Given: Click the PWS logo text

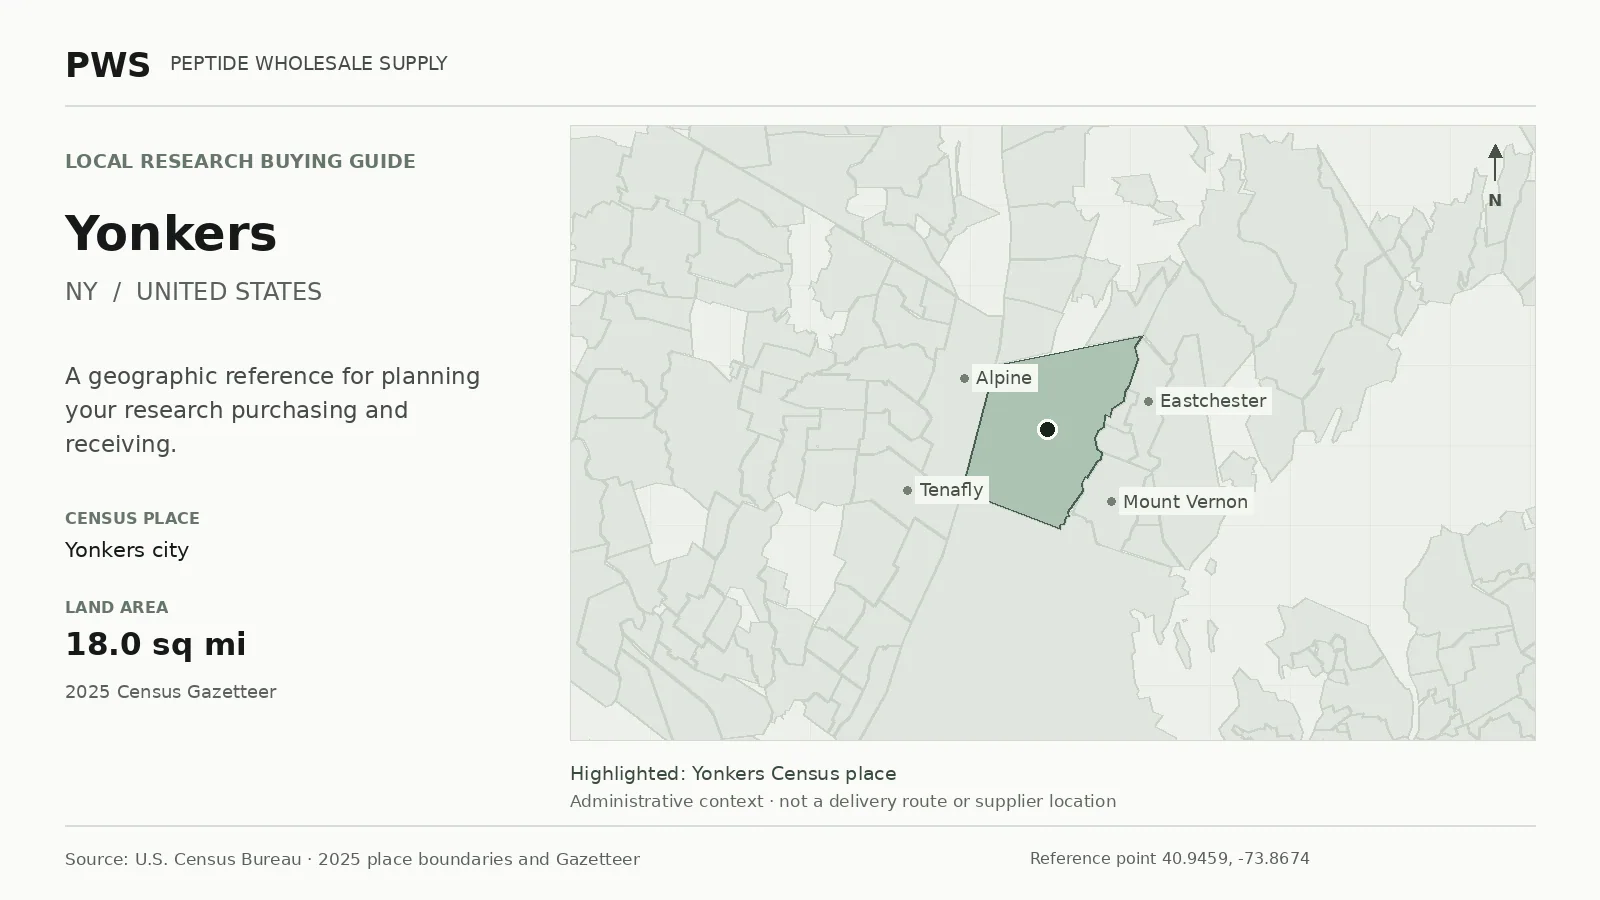Looking at the screenshot, I should (107, 65).
